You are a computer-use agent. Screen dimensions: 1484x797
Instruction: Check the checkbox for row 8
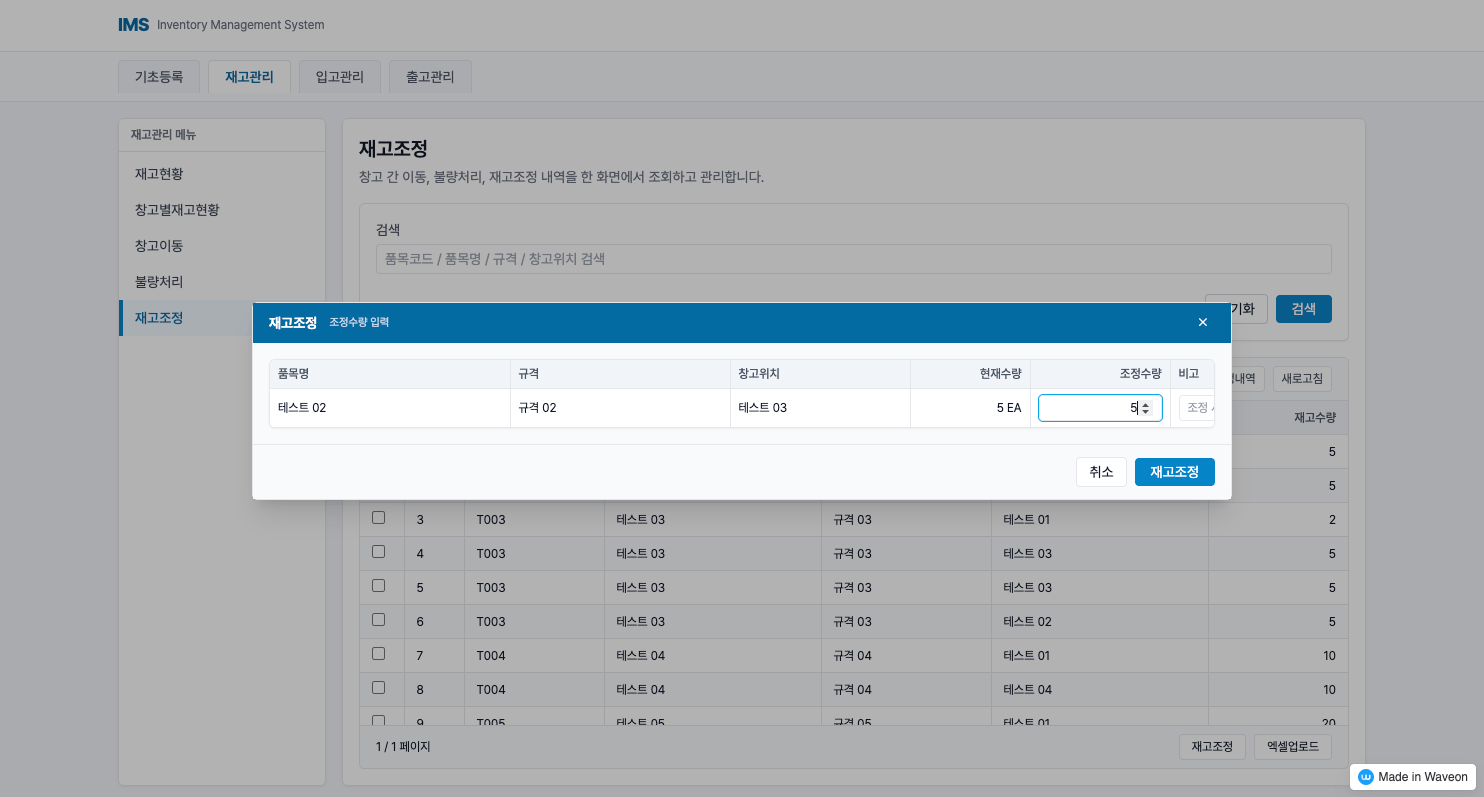(x=378, y=688)
